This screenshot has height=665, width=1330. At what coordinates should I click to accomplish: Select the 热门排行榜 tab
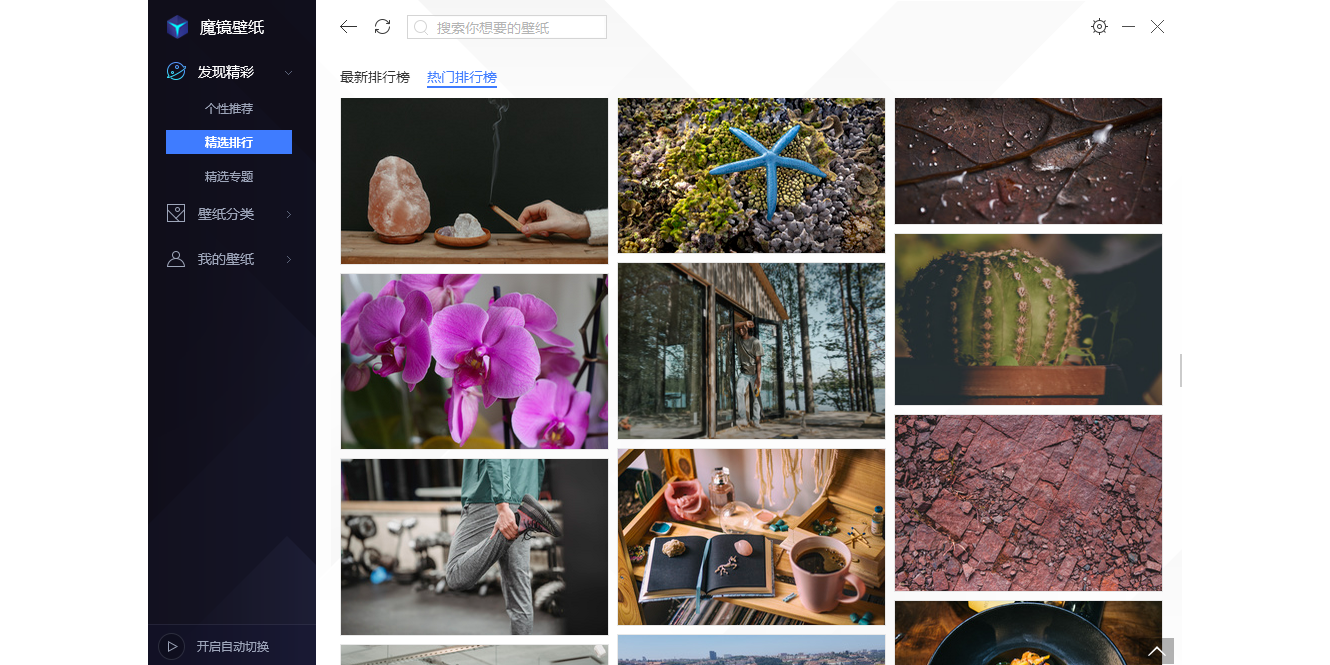(461, 77)
